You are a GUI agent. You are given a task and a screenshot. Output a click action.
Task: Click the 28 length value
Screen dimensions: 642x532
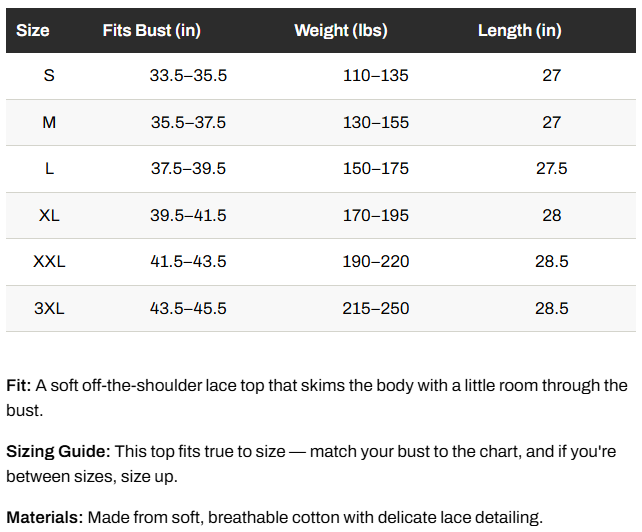[552, 215]
